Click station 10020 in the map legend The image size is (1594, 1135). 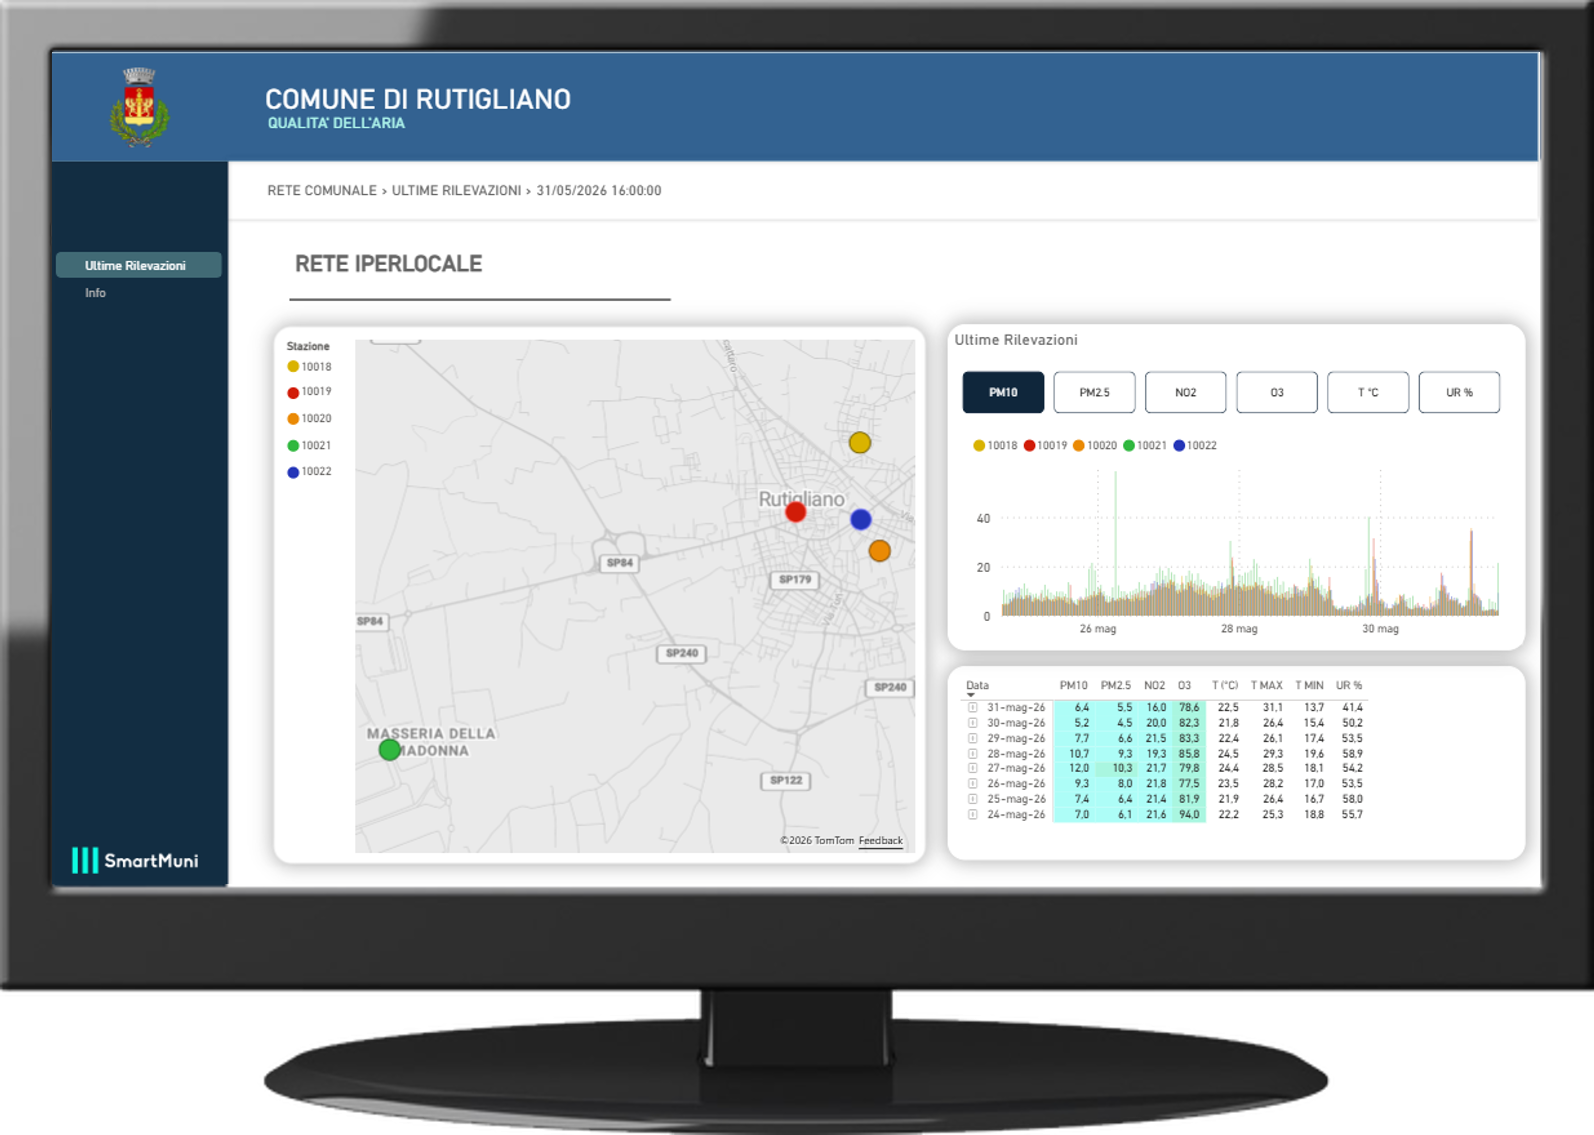point(309,419)
